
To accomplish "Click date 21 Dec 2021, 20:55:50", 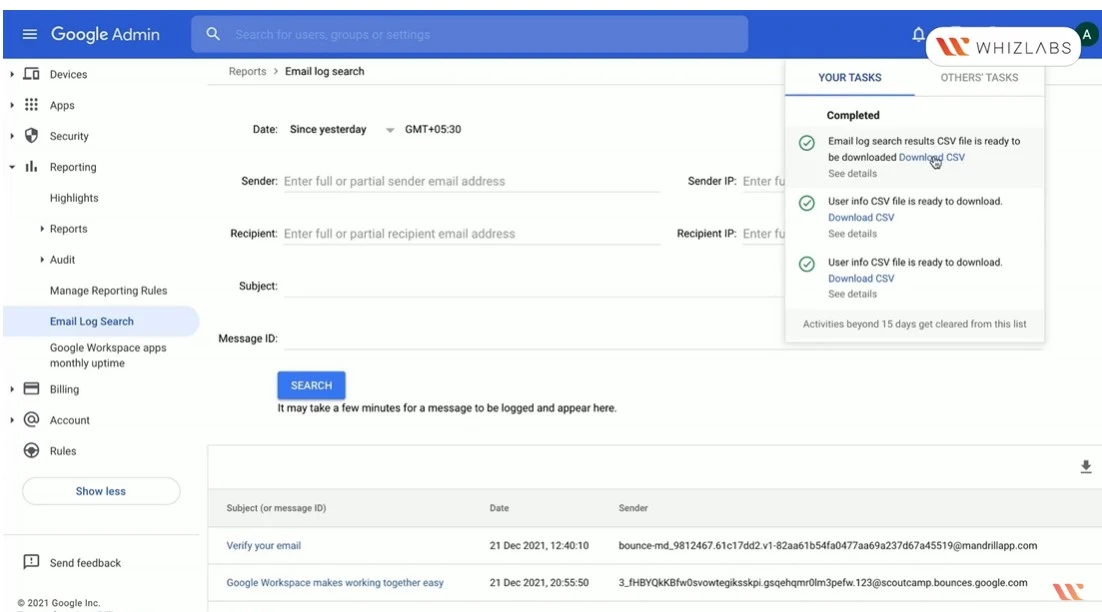I will tap(539, 582).
